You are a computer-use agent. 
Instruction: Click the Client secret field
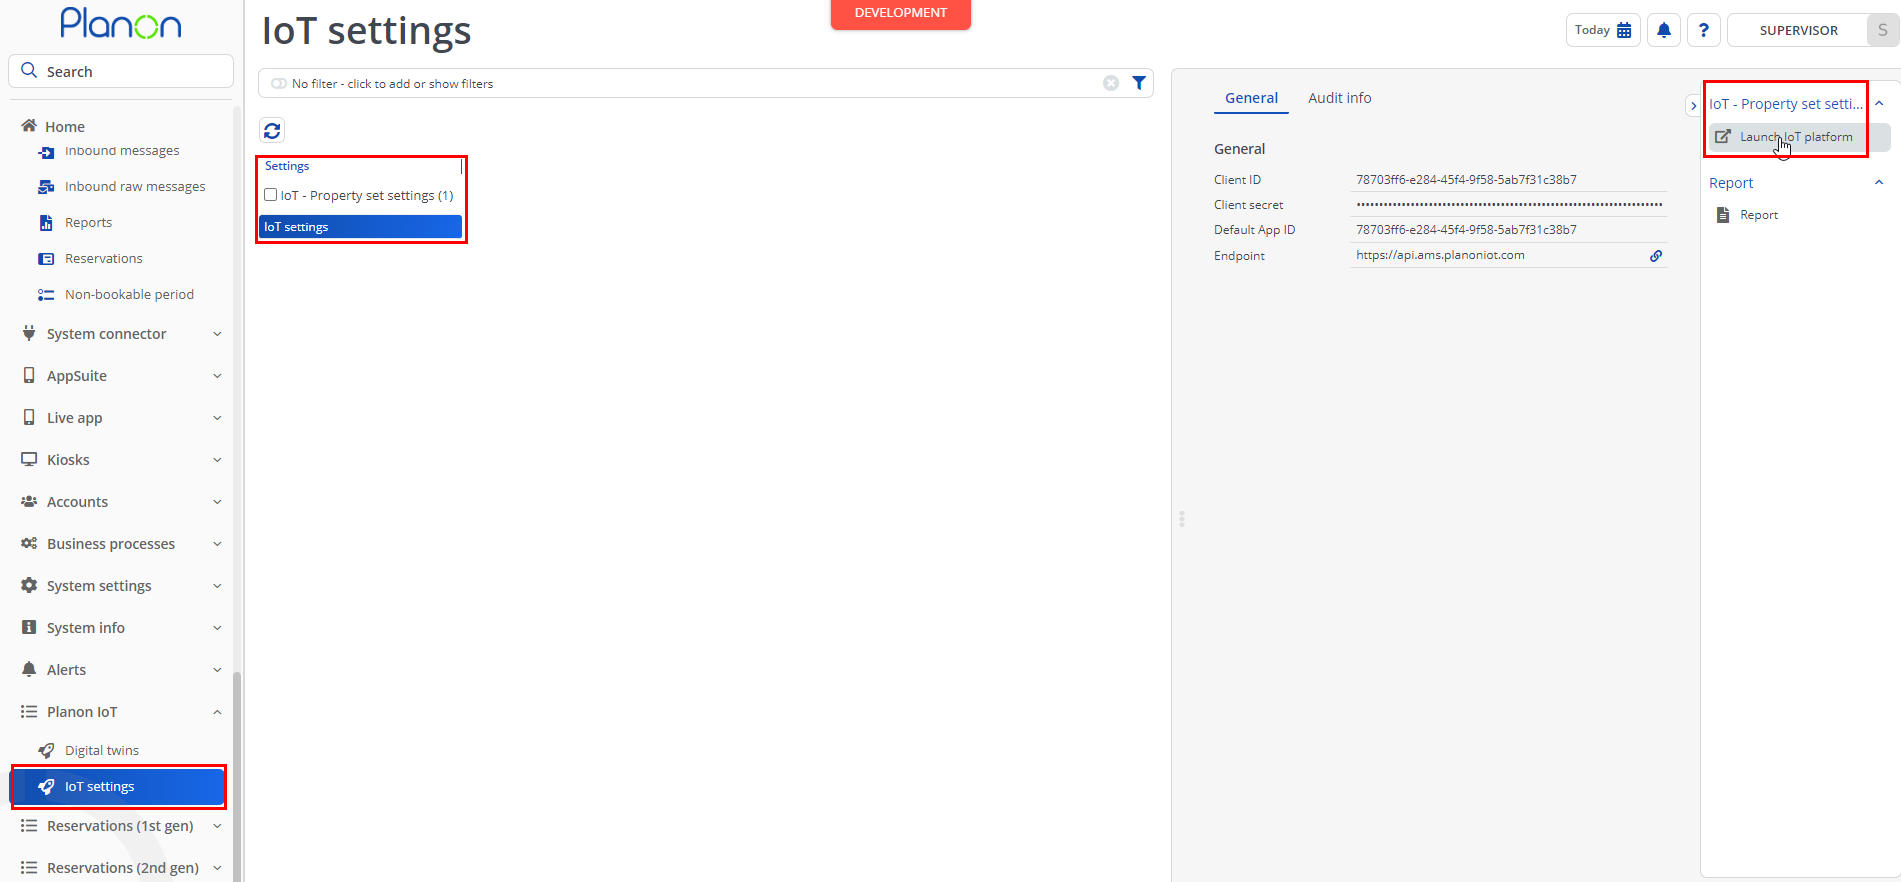(x=1509, y=204)
